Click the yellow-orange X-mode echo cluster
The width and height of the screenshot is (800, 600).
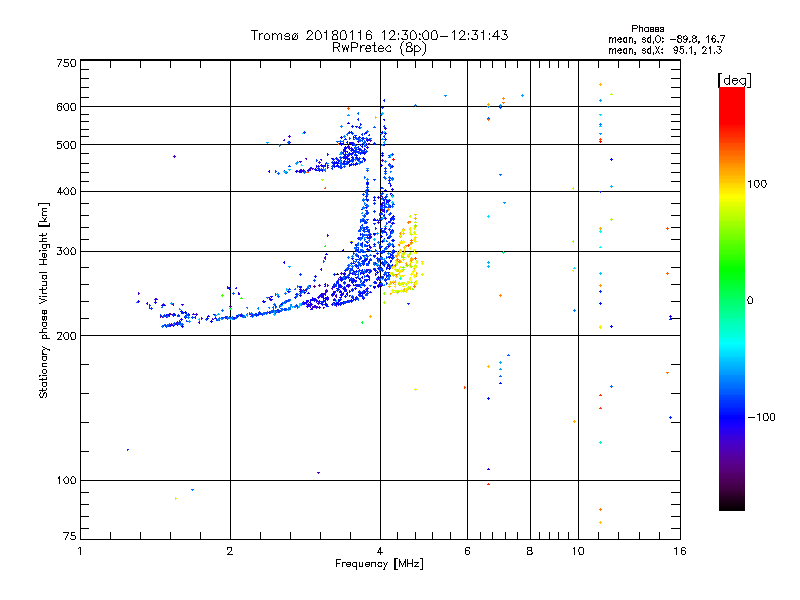[405, 255]
